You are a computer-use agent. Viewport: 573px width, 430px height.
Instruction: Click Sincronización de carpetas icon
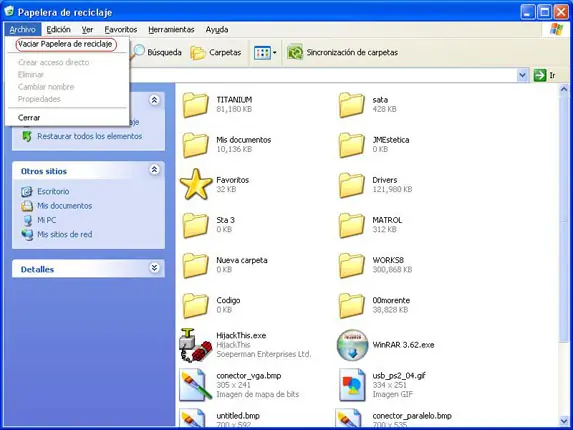295,52
